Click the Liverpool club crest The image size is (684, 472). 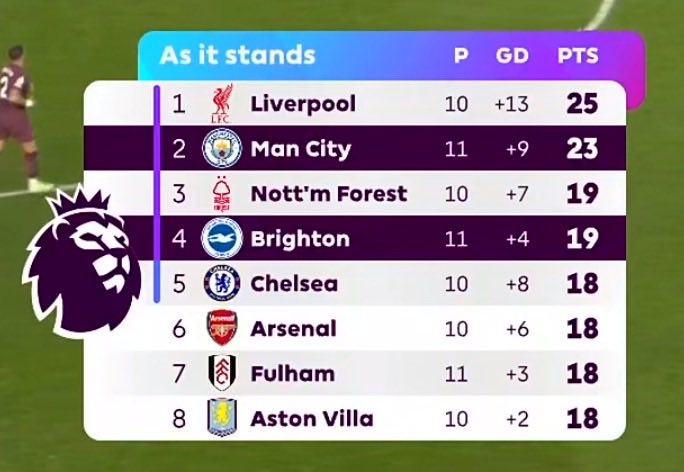(x=222, y=104)
